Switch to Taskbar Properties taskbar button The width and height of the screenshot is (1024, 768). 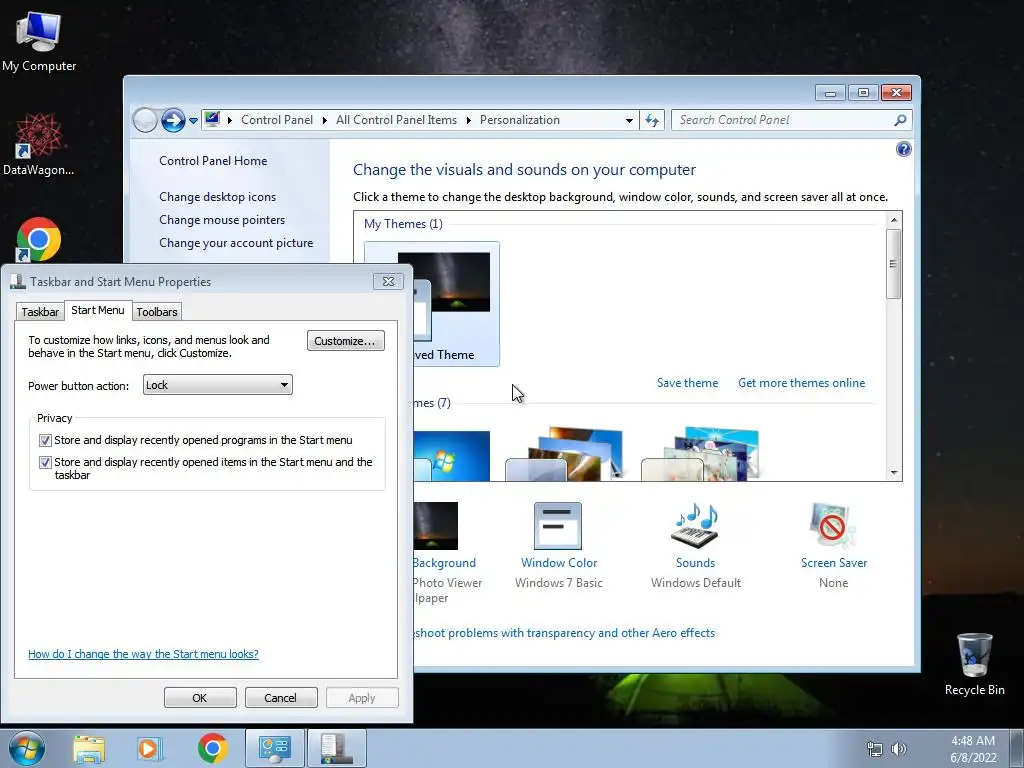pyautogui.click(x=336, y=748)
